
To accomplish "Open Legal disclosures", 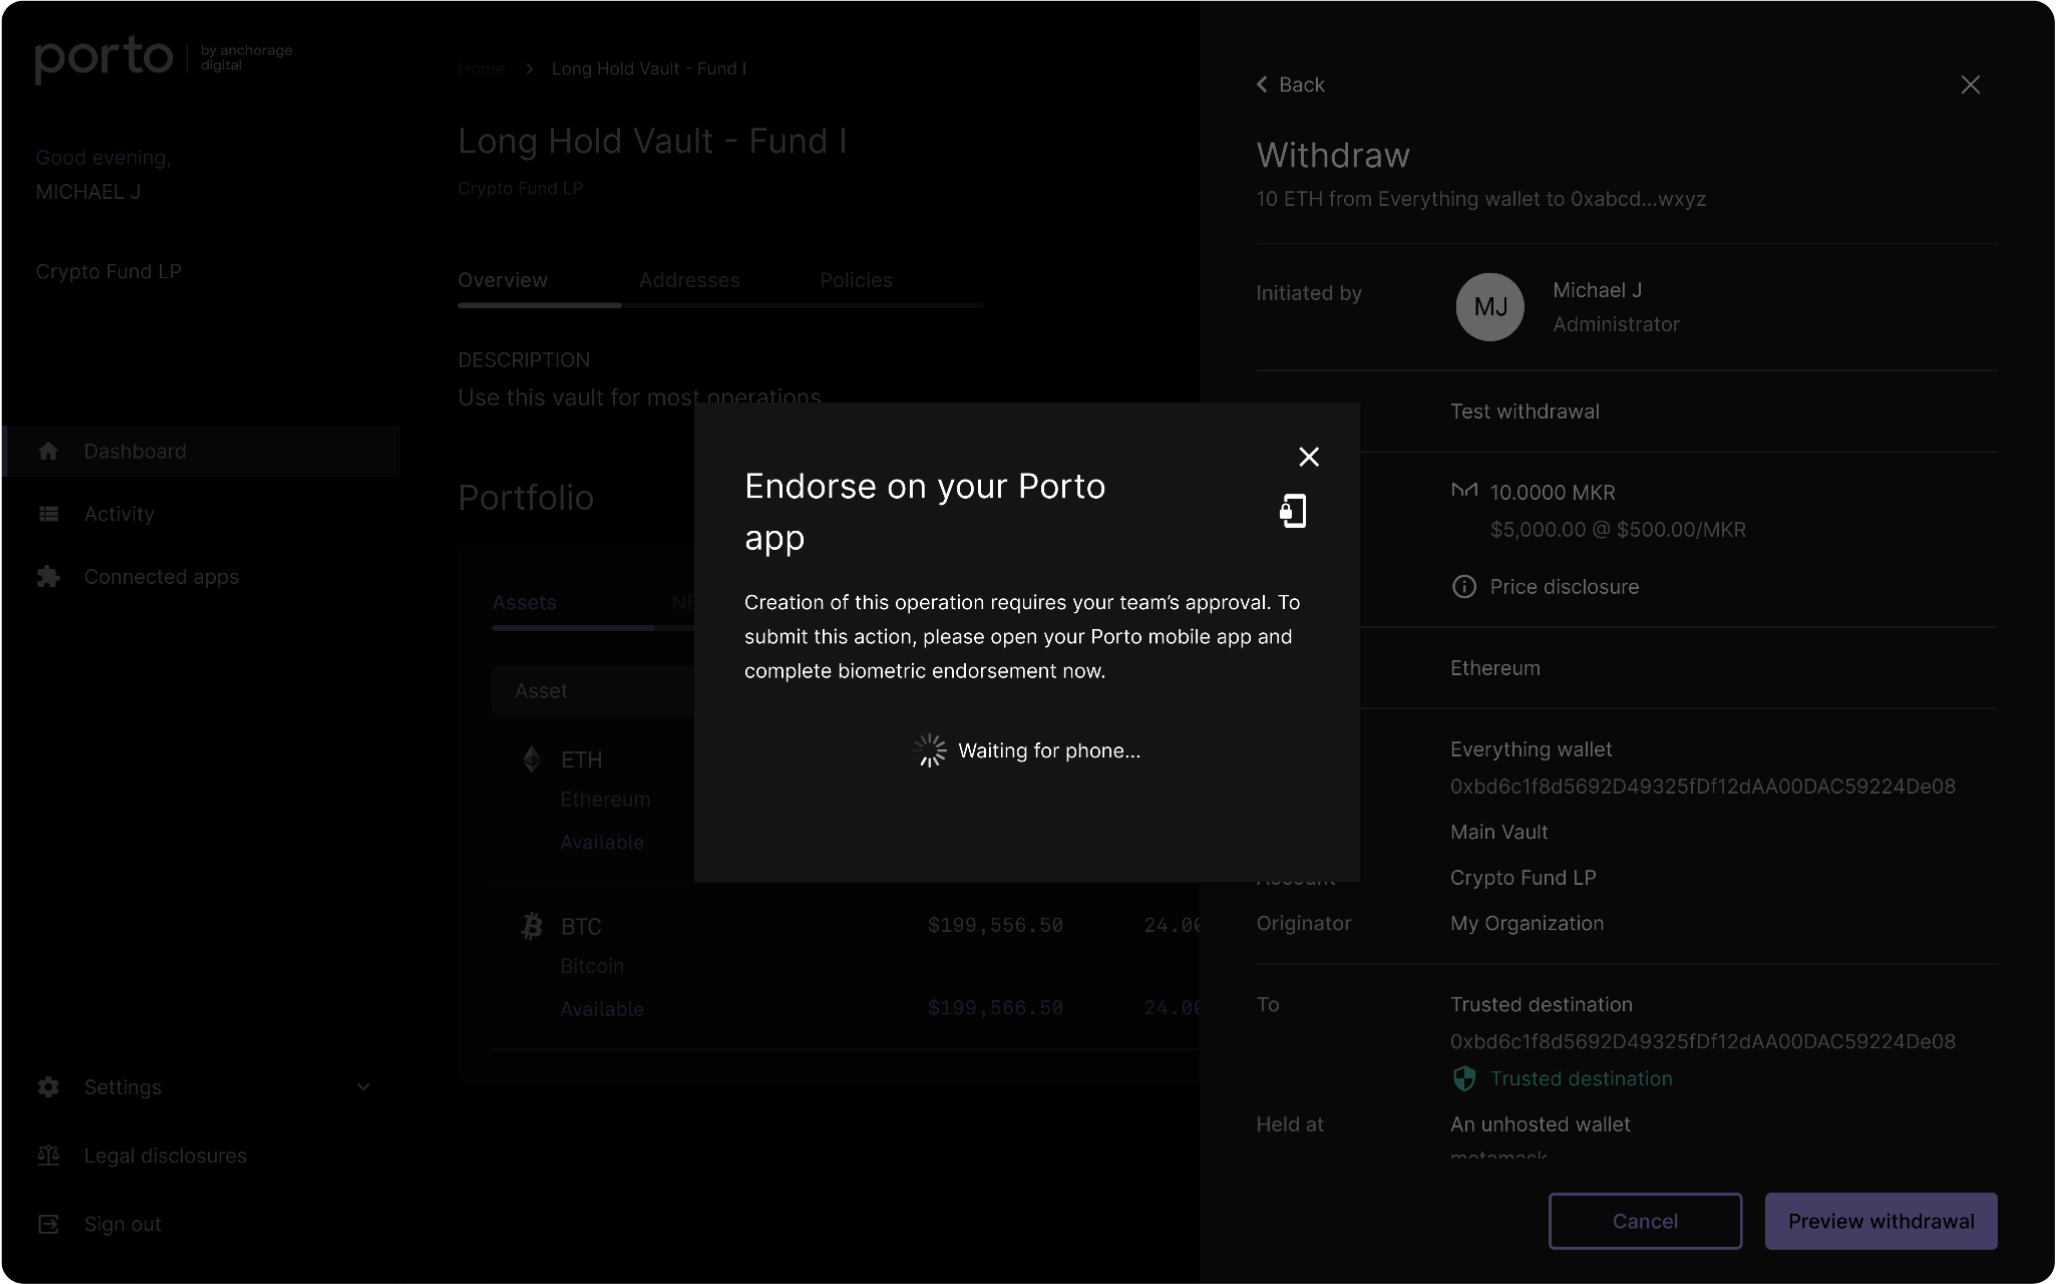I will click(x=165, y=1156).
